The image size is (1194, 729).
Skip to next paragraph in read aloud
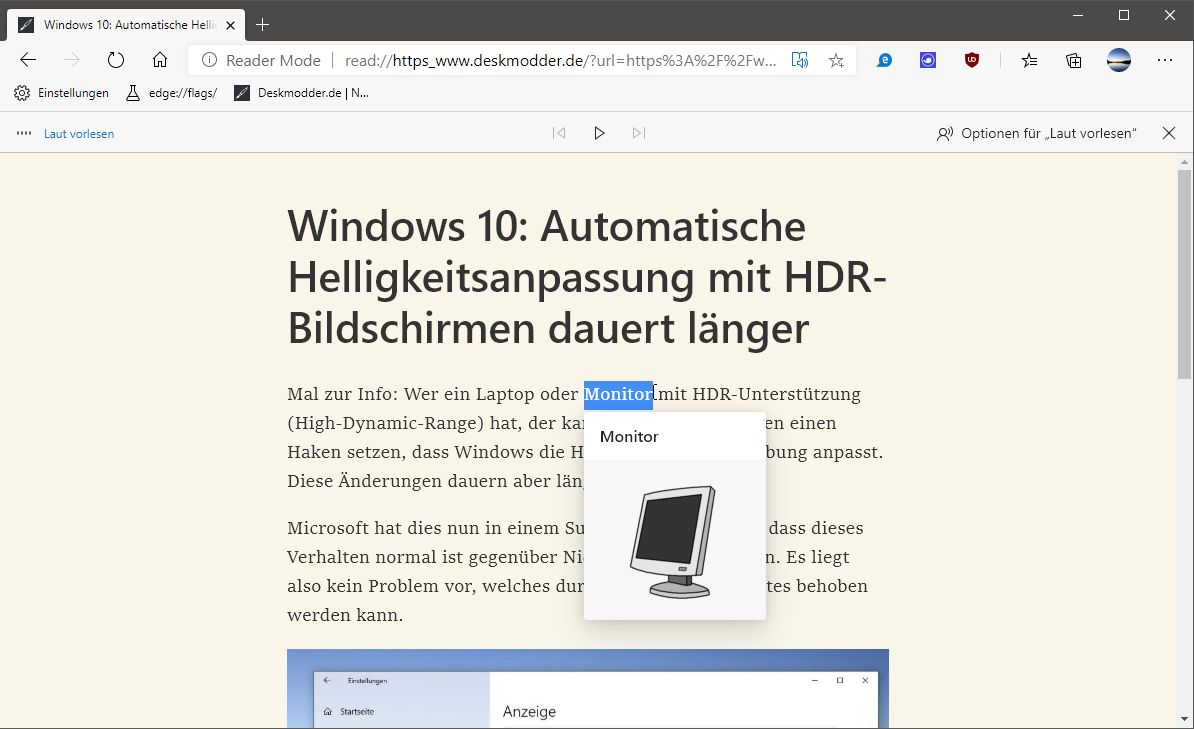coord(639,133)
